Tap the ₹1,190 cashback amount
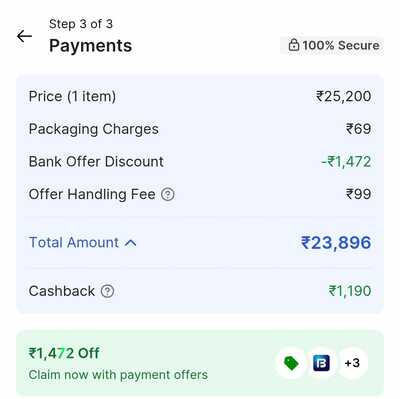 [350, 291]
